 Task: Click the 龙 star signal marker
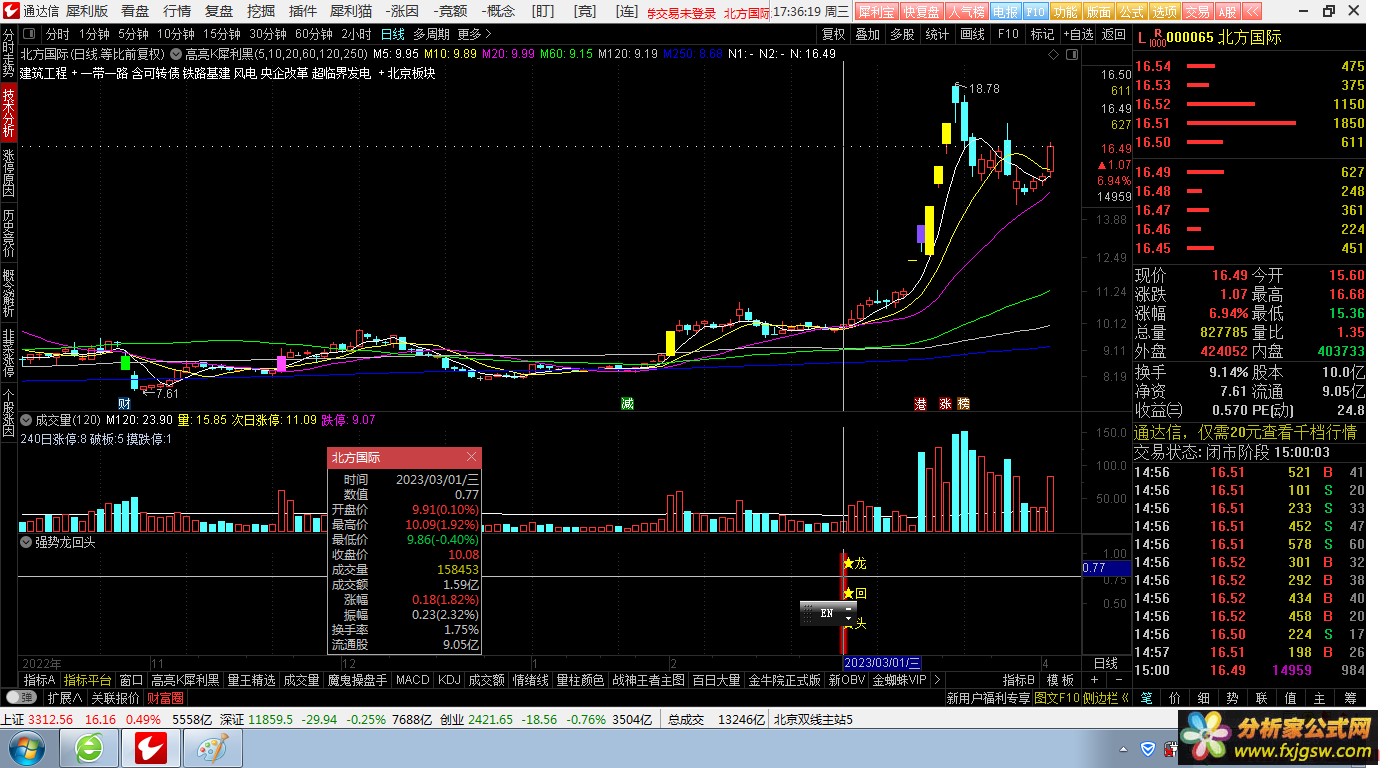(855, 563)
